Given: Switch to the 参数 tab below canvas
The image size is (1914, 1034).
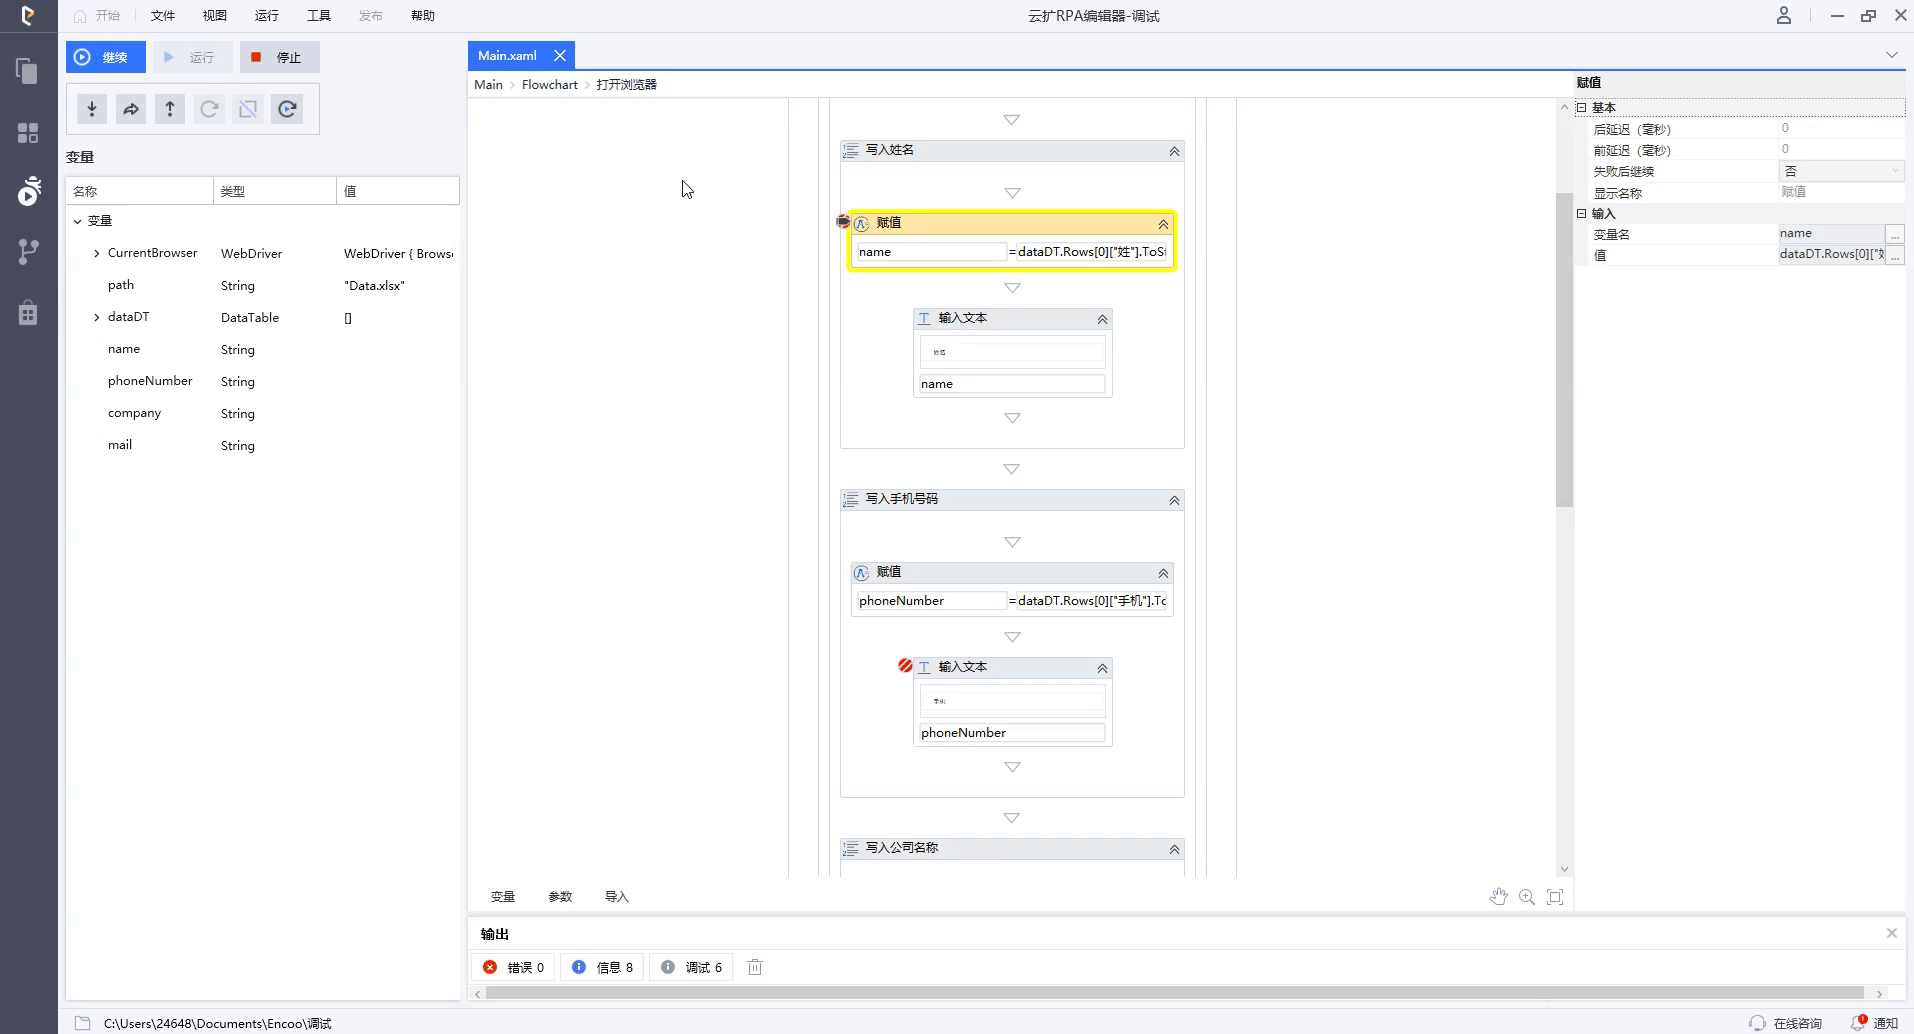Looking at the screenshot, I should tap(560, 897).
